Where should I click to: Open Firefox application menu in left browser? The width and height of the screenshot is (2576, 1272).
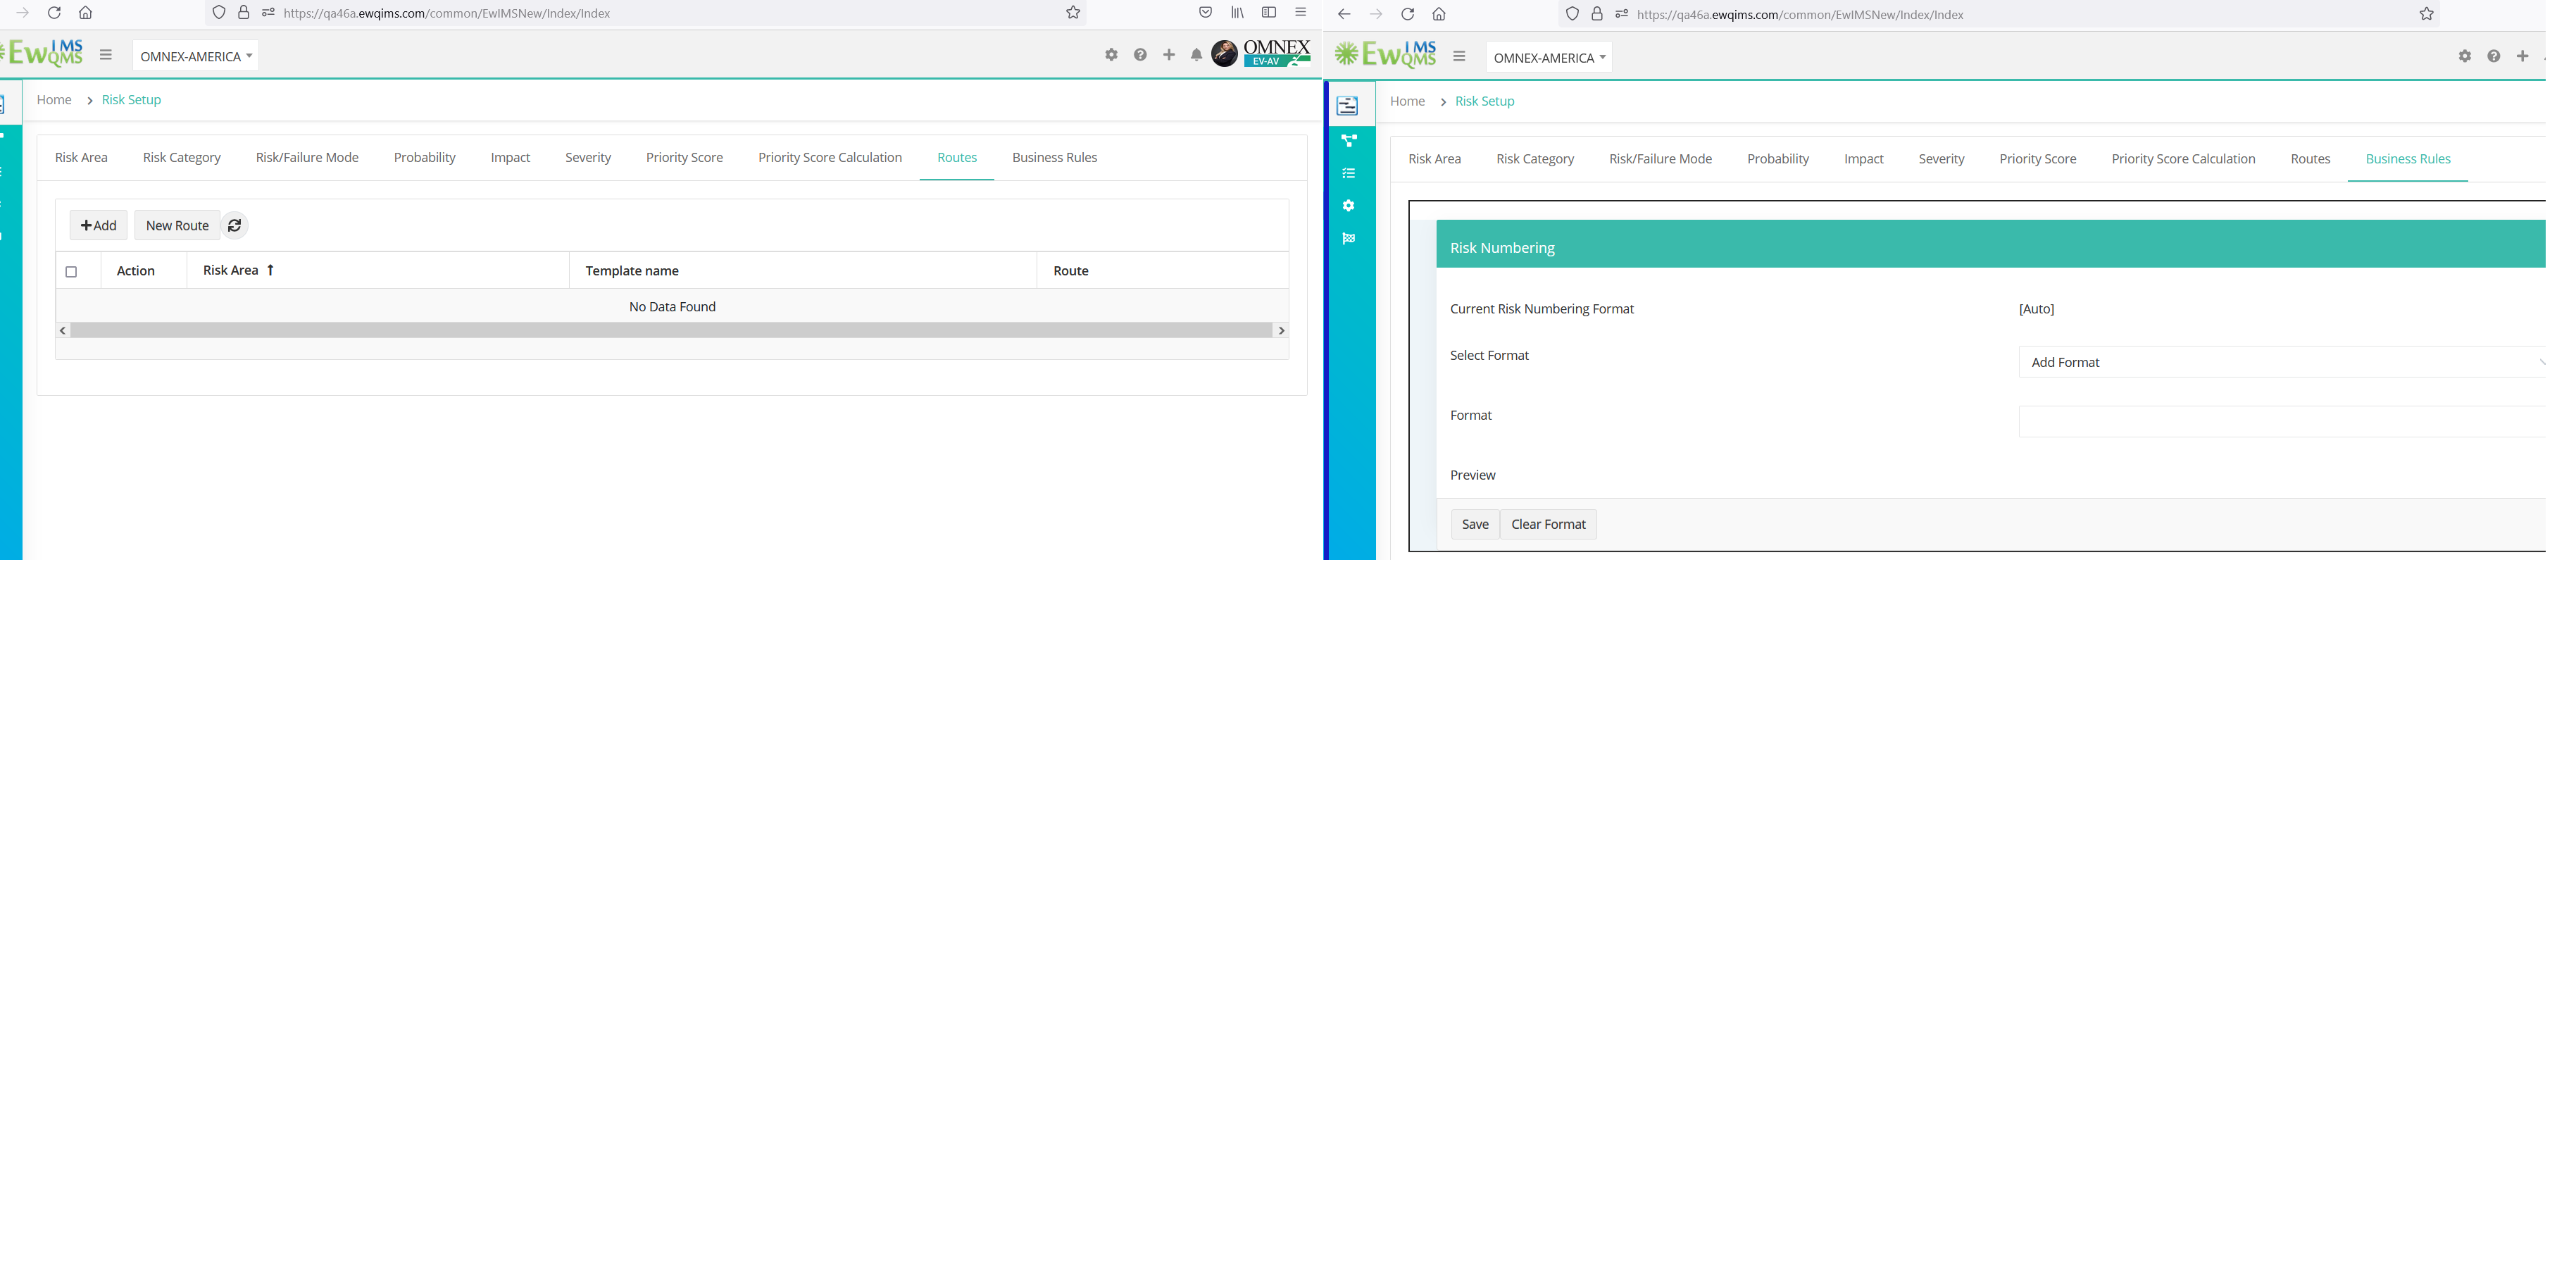1300,13
